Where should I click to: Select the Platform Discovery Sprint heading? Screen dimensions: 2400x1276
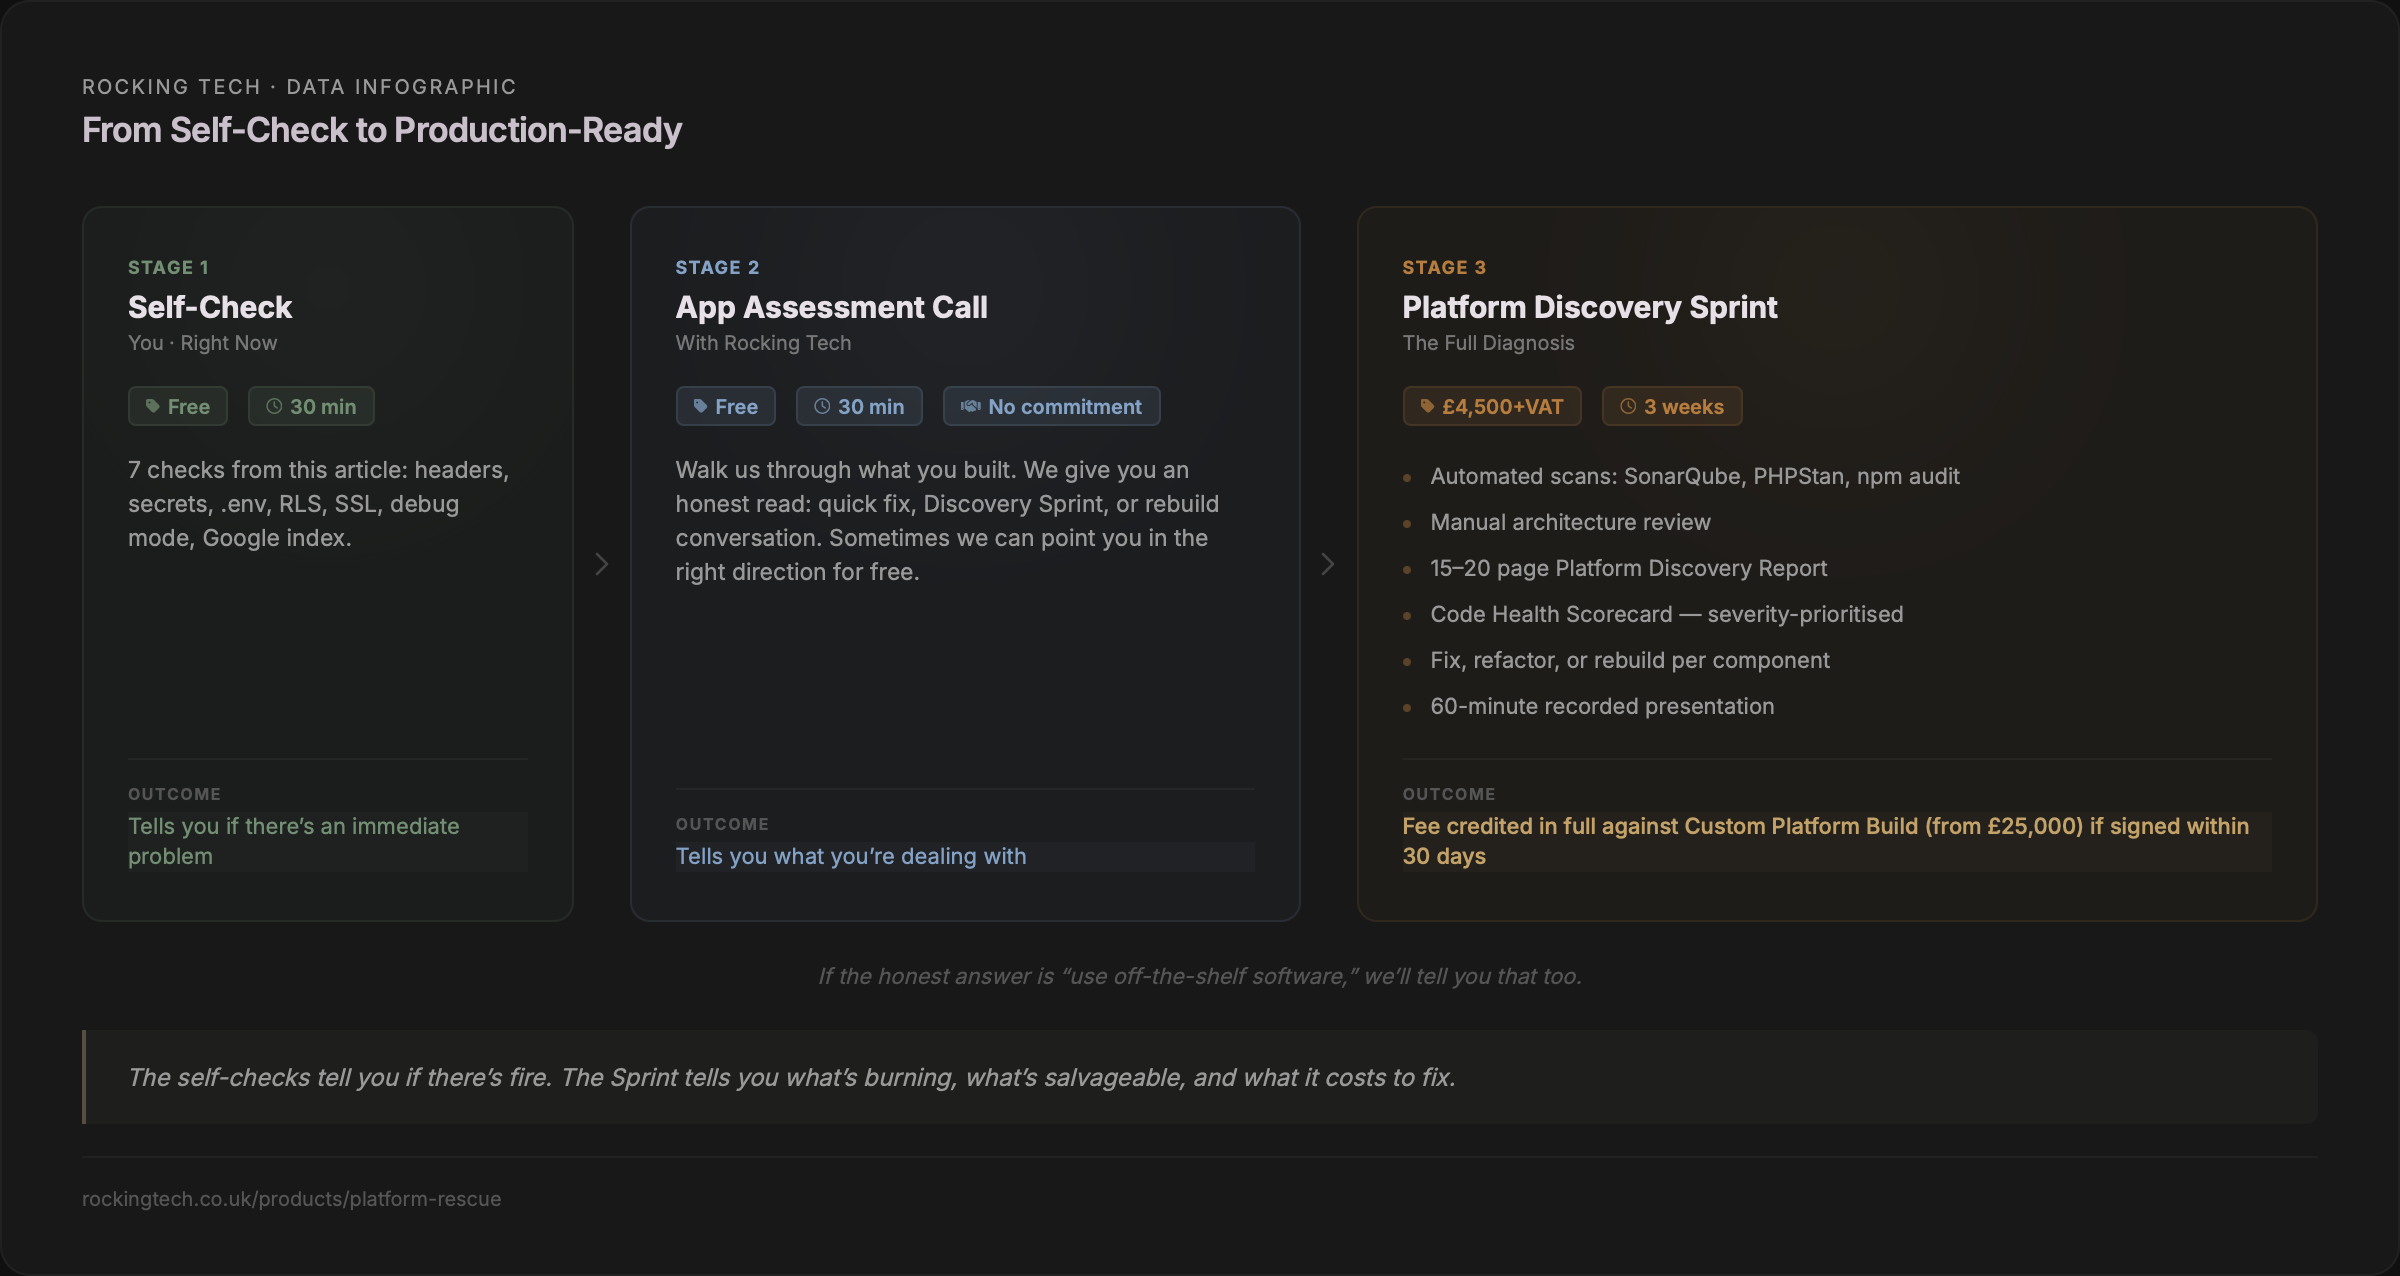1589,307
